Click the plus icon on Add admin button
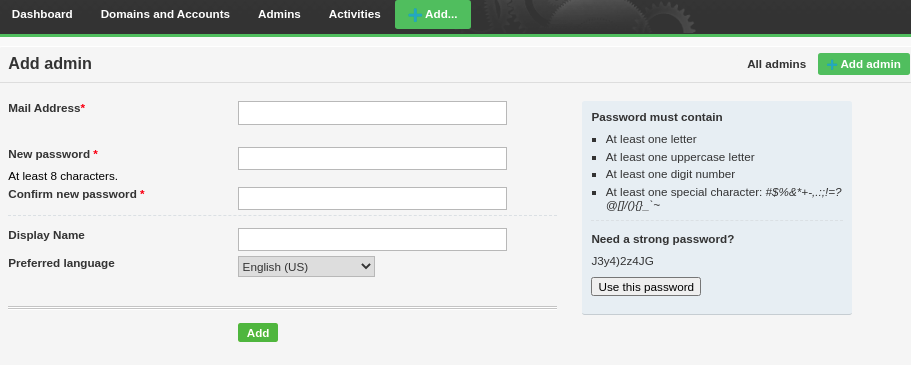The image size is (911, 365). pyautogui.click(x=832, y=65)
